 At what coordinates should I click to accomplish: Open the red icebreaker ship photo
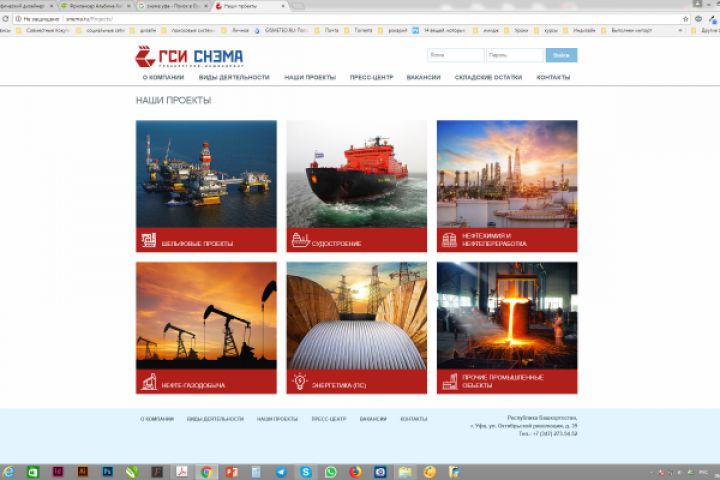pos(357,174)
